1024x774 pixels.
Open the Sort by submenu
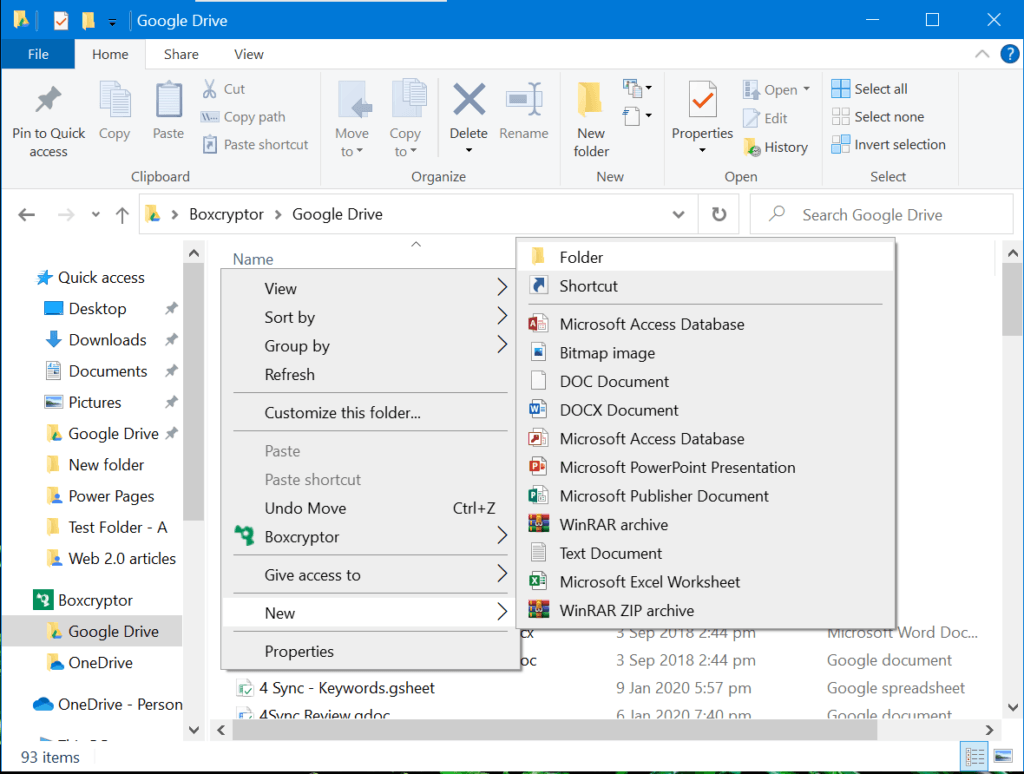coord(370,317)
